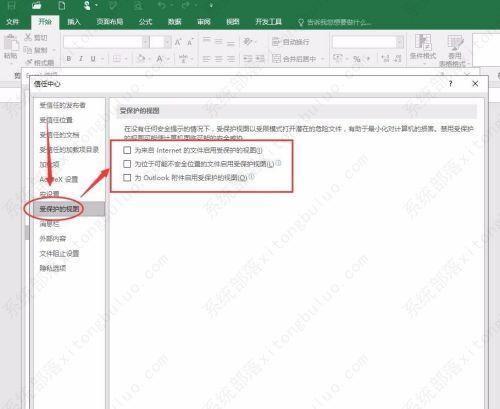Image resolution: width=500 pixels, height=409 pixels.
Task: Select File Block Settings (文件阻止设置) in sidebar
Action: (x=59, y=253)
